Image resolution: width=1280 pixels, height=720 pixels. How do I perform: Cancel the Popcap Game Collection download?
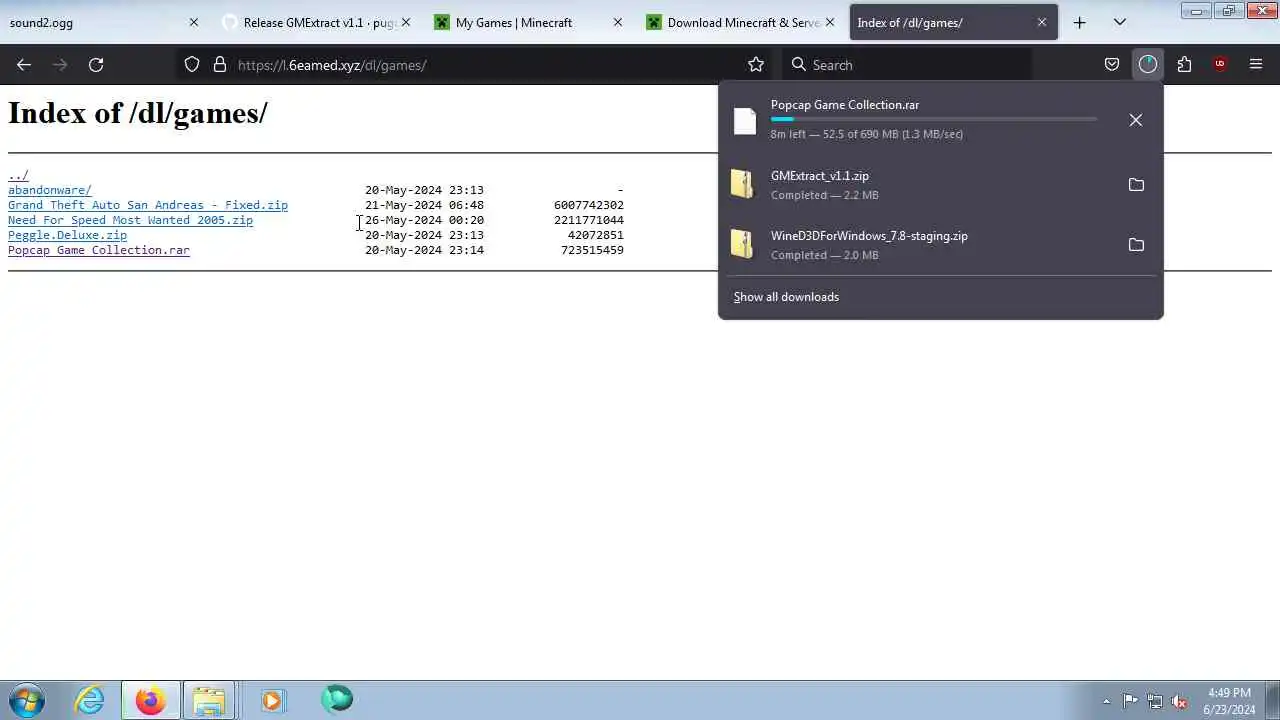(x=1136, y=120)
